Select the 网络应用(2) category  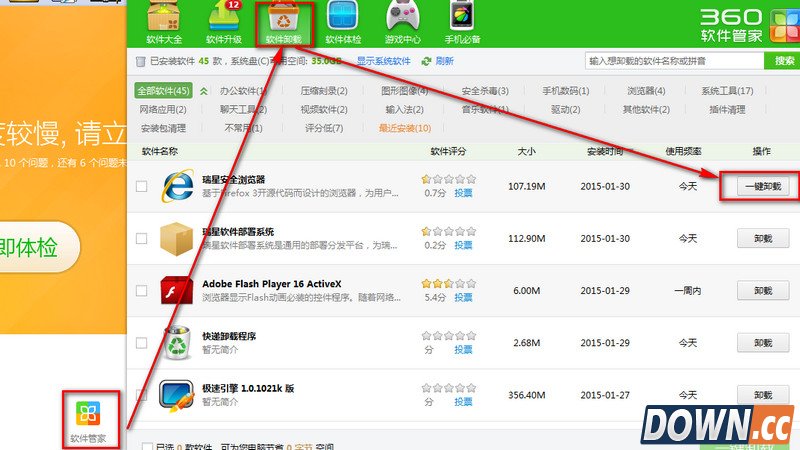(x=163, y=109)
